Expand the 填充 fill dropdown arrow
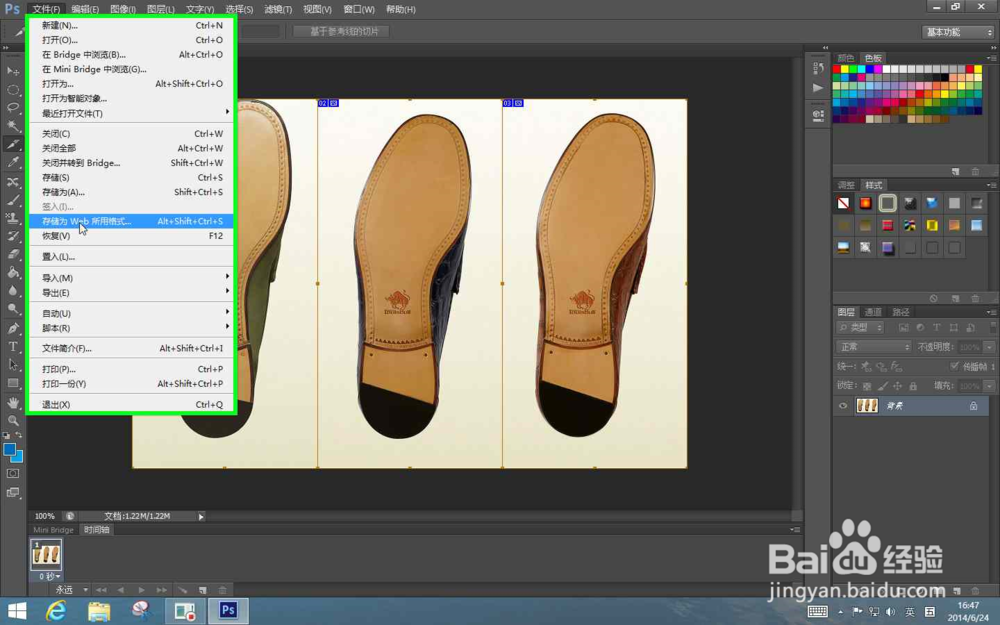The image size is (1000, 625). tap(989, 386)
